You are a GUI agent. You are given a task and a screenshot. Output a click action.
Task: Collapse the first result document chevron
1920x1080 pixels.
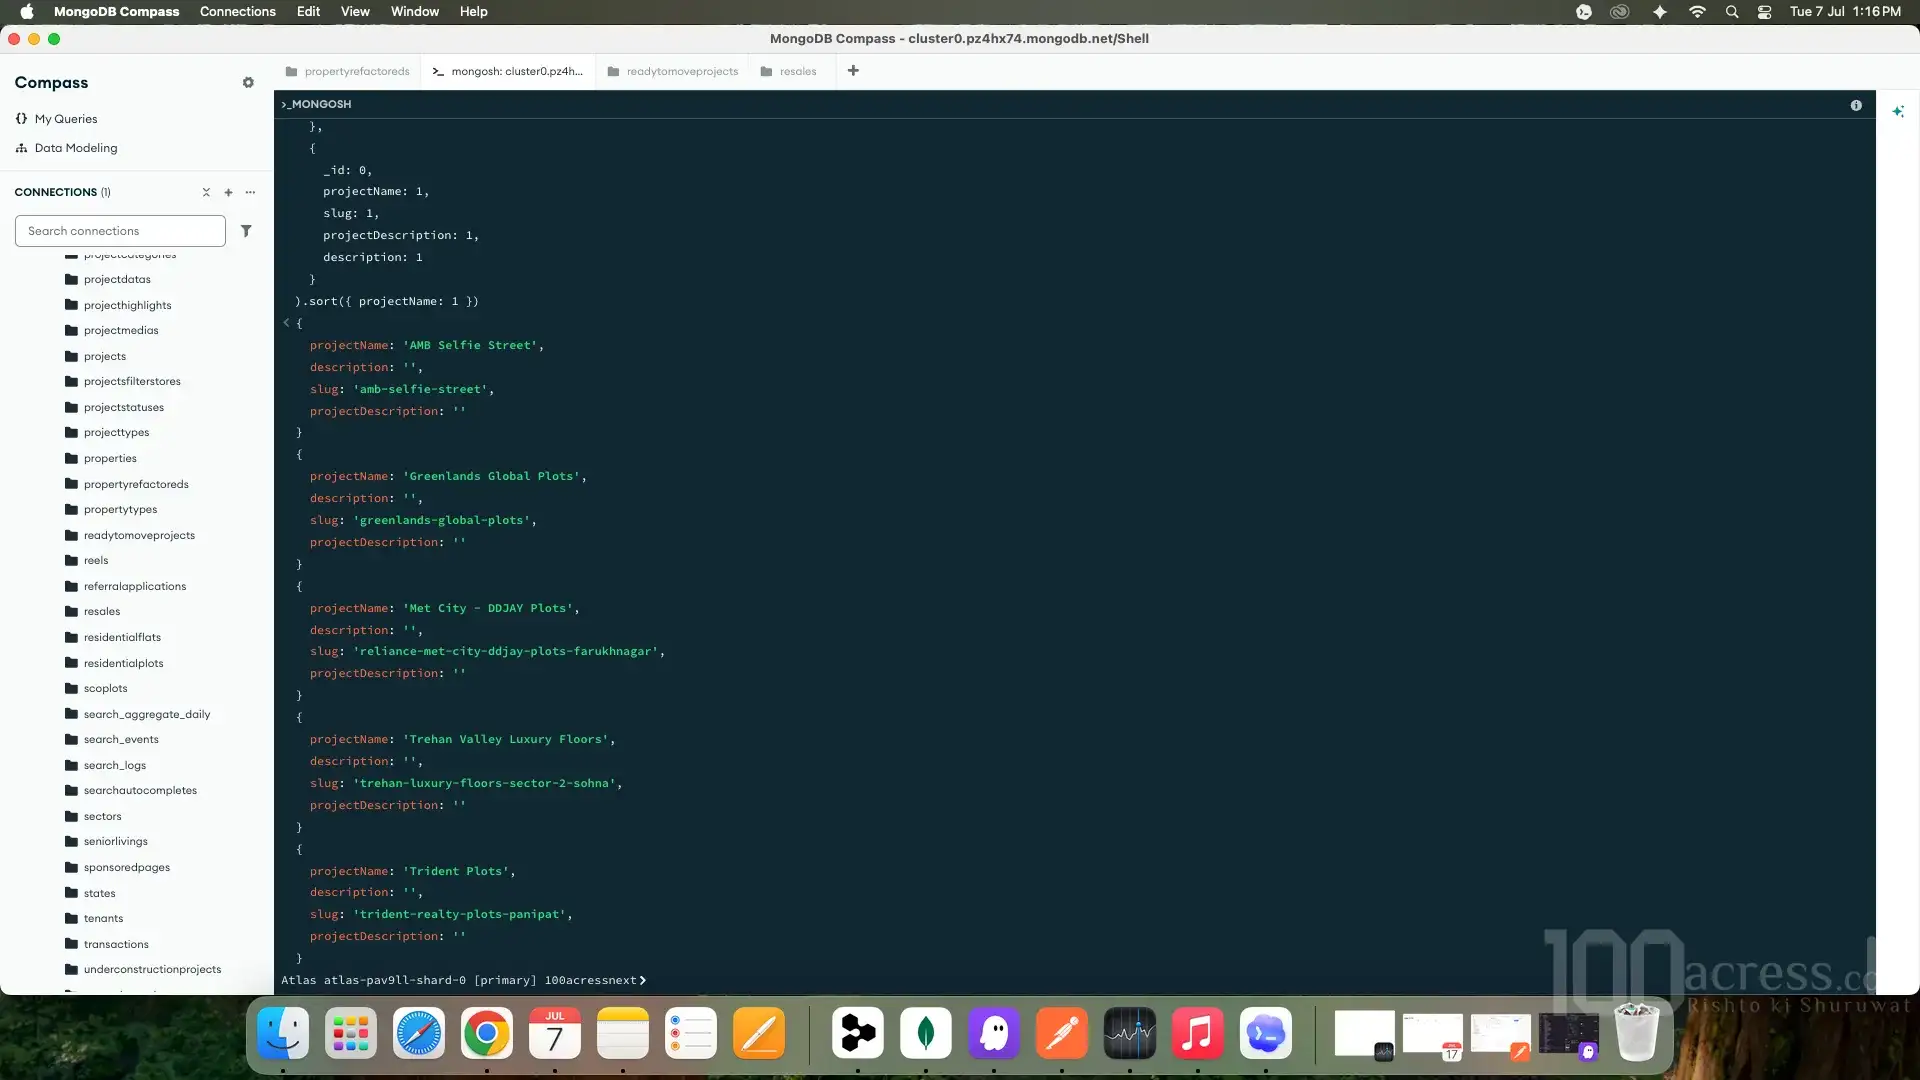pyautogui.click(x=286, y=323)
